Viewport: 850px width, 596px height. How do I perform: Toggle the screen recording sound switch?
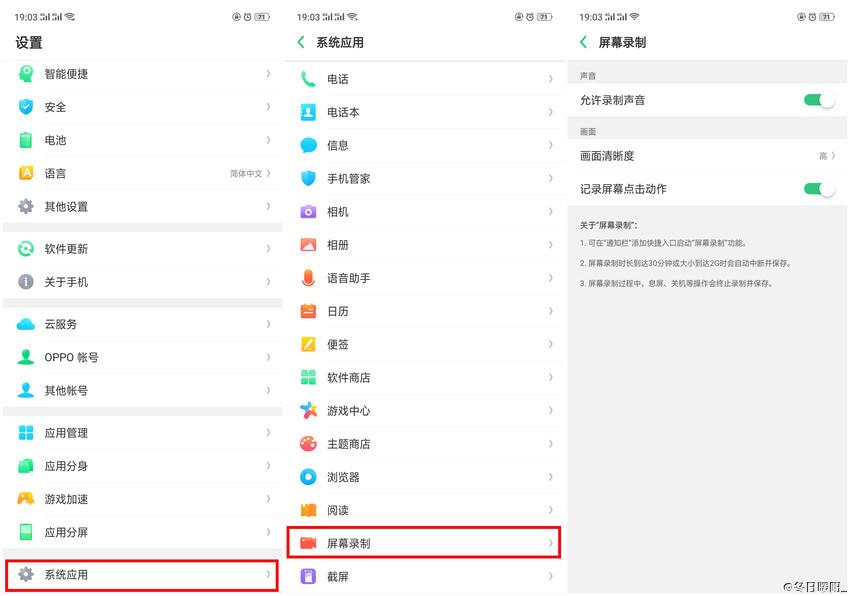click(x=819, y=100)
